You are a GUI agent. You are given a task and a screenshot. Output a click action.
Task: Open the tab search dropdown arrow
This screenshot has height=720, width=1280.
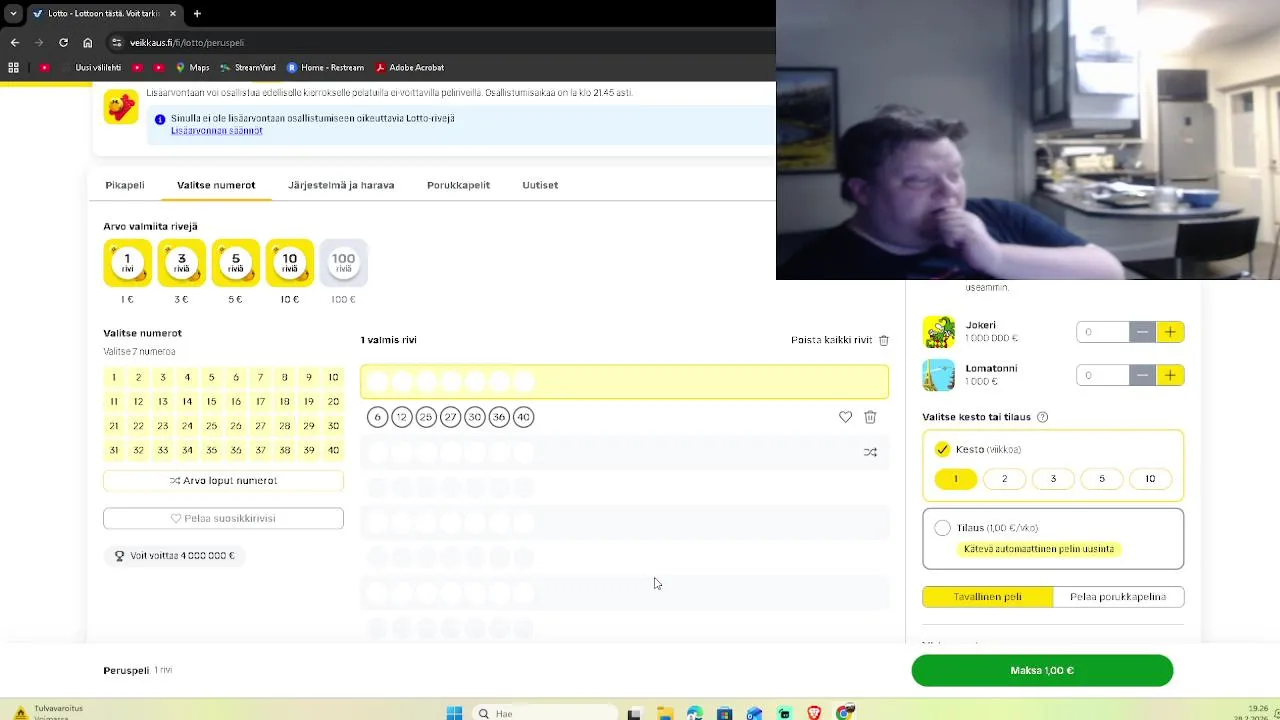pos(13,14)
